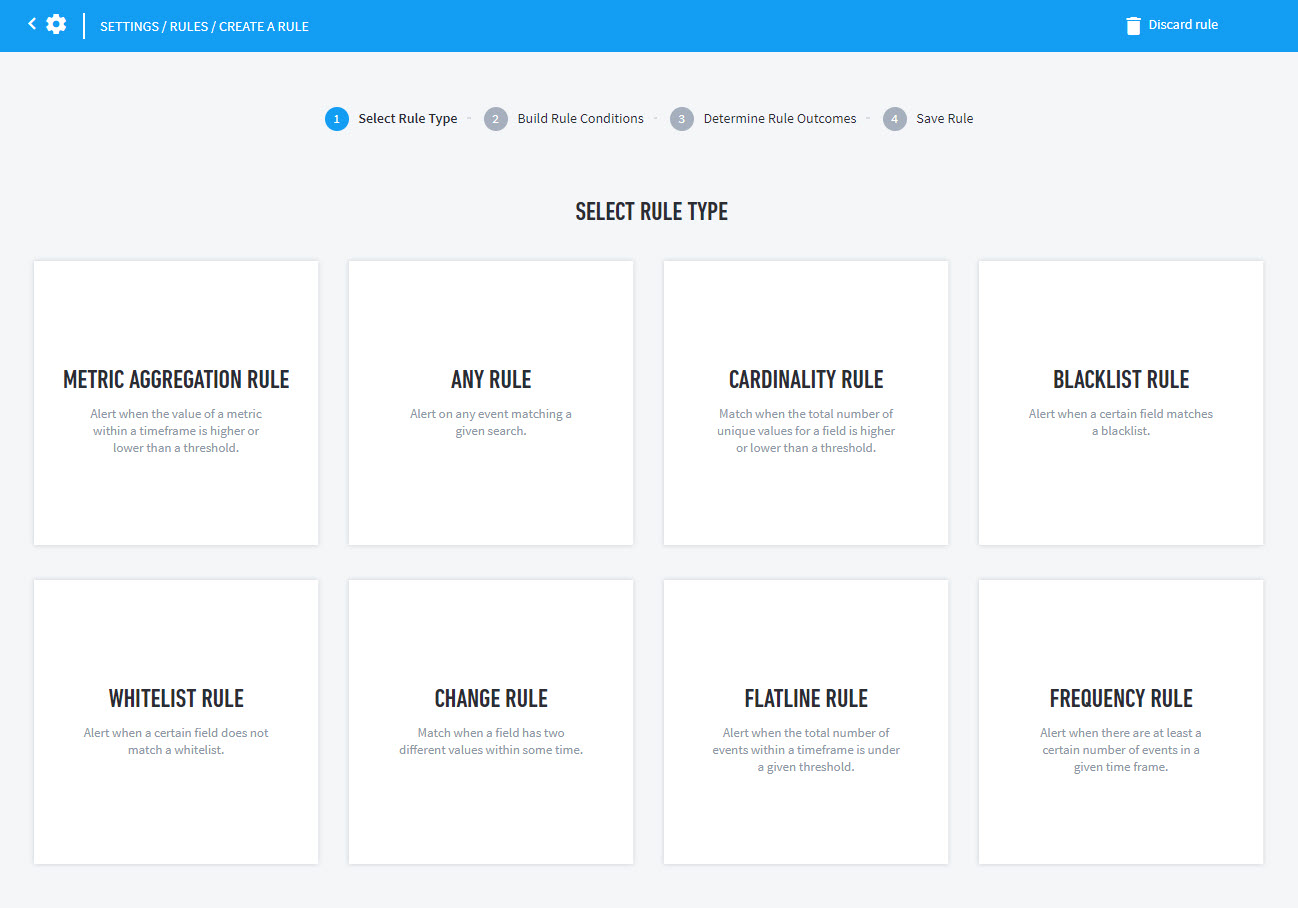Select step 2 circle indicator

495,119
